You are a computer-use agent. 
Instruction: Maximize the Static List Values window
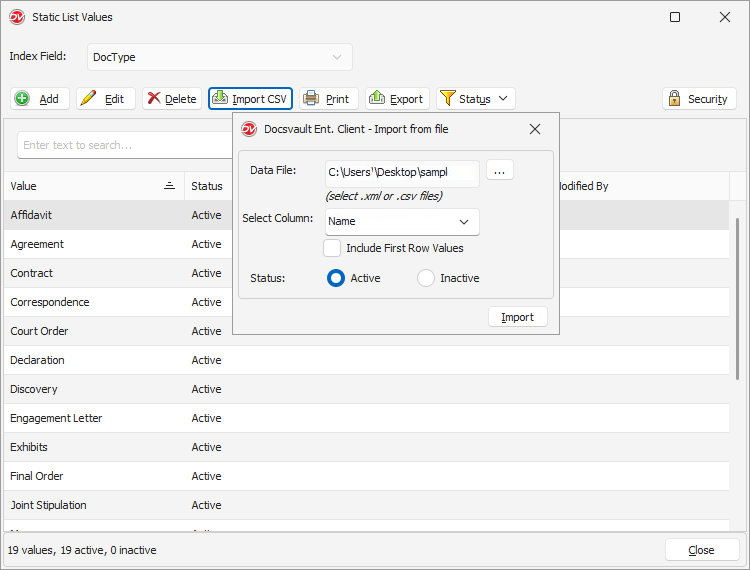point(675,17)
